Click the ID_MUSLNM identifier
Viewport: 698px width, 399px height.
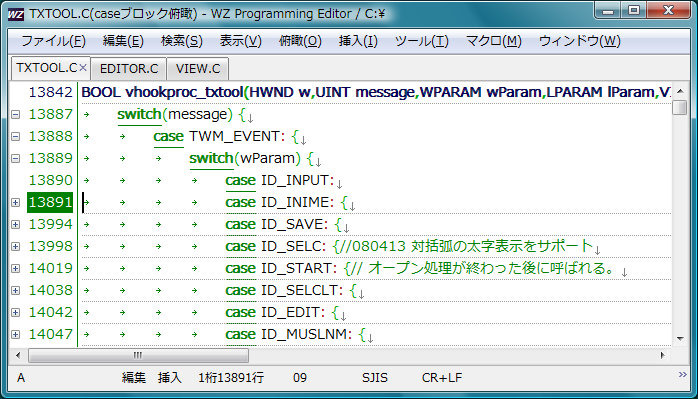[x=304, y=334]
